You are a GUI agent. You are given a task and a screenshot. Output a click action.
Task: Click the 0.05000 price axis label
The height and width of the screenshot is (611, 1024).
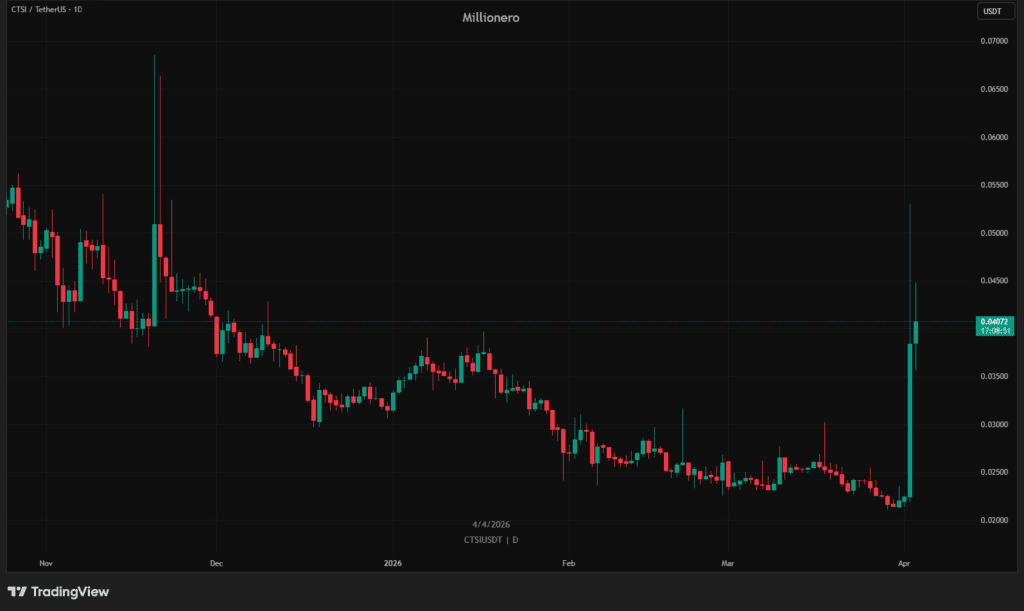(993, 233)
